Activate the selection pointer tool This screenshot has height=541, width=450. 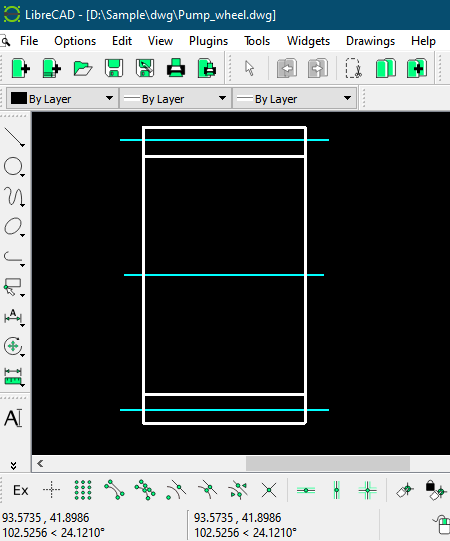[249, 68]
